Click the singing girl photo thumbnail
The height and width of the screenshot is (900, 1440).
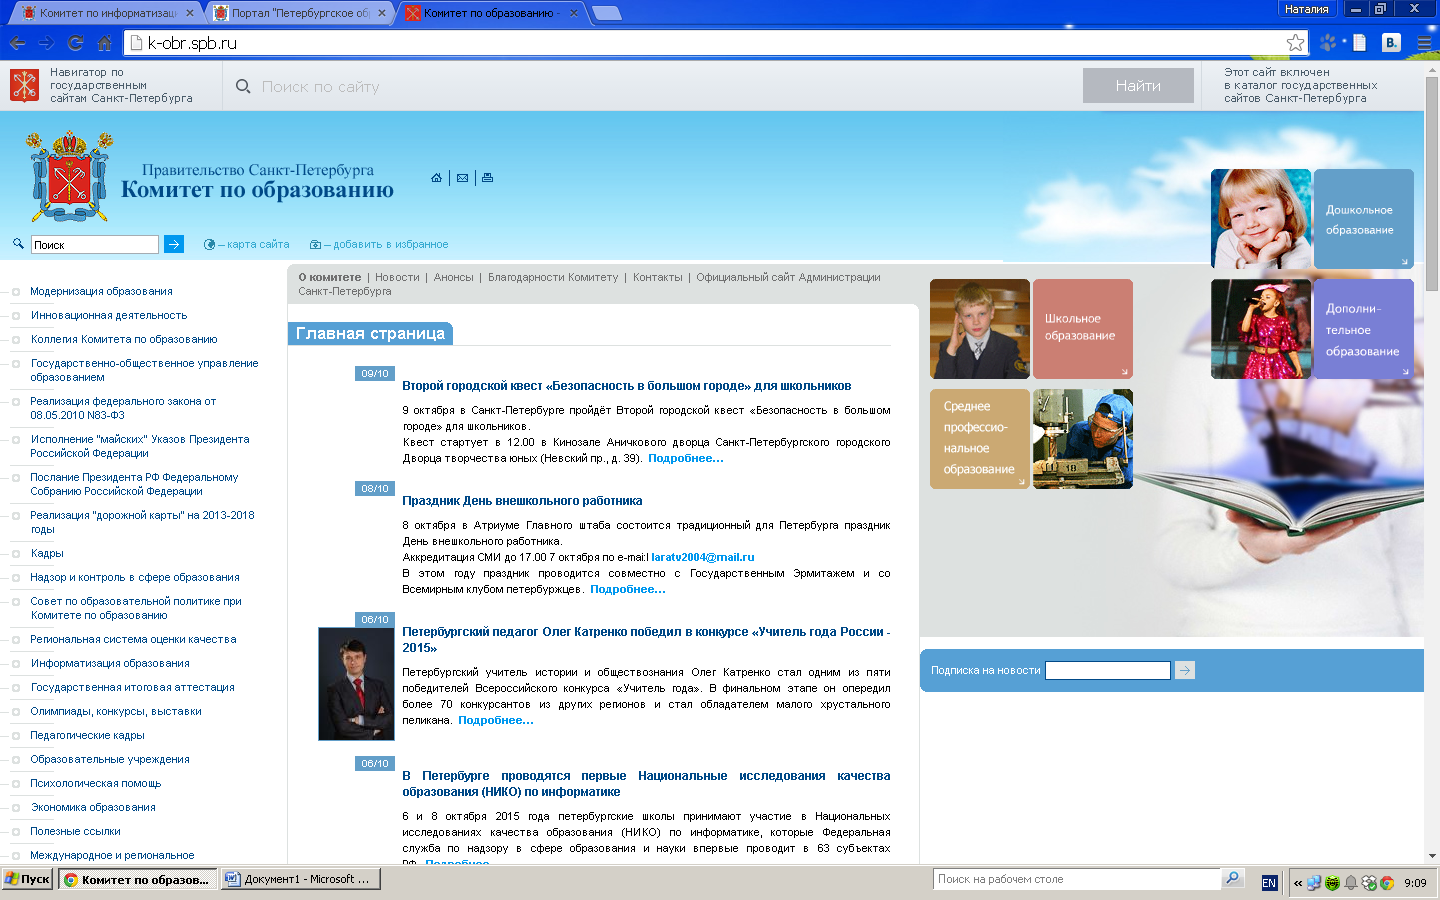pyautogui.click(x=1261, y=329)
